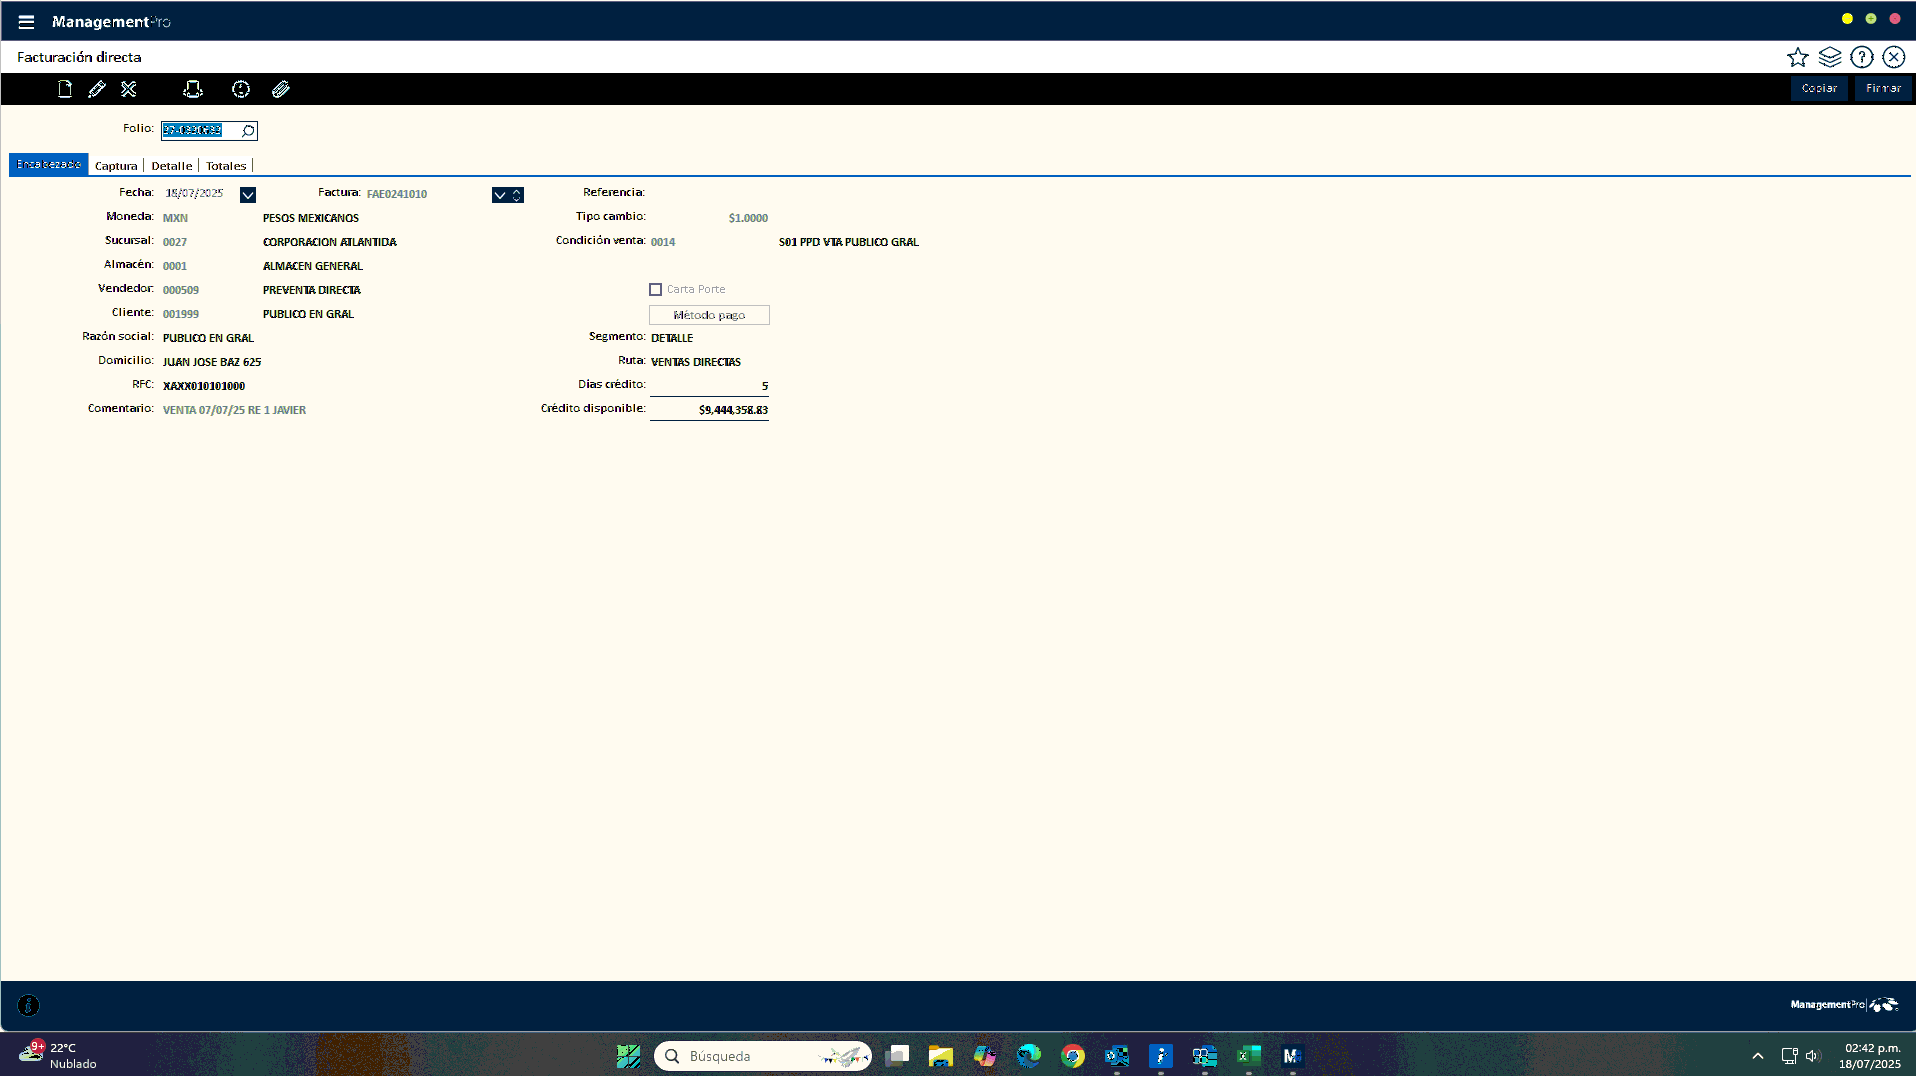Open Windows Start button
The image size is (1916, 1076).
point(628,1056)
